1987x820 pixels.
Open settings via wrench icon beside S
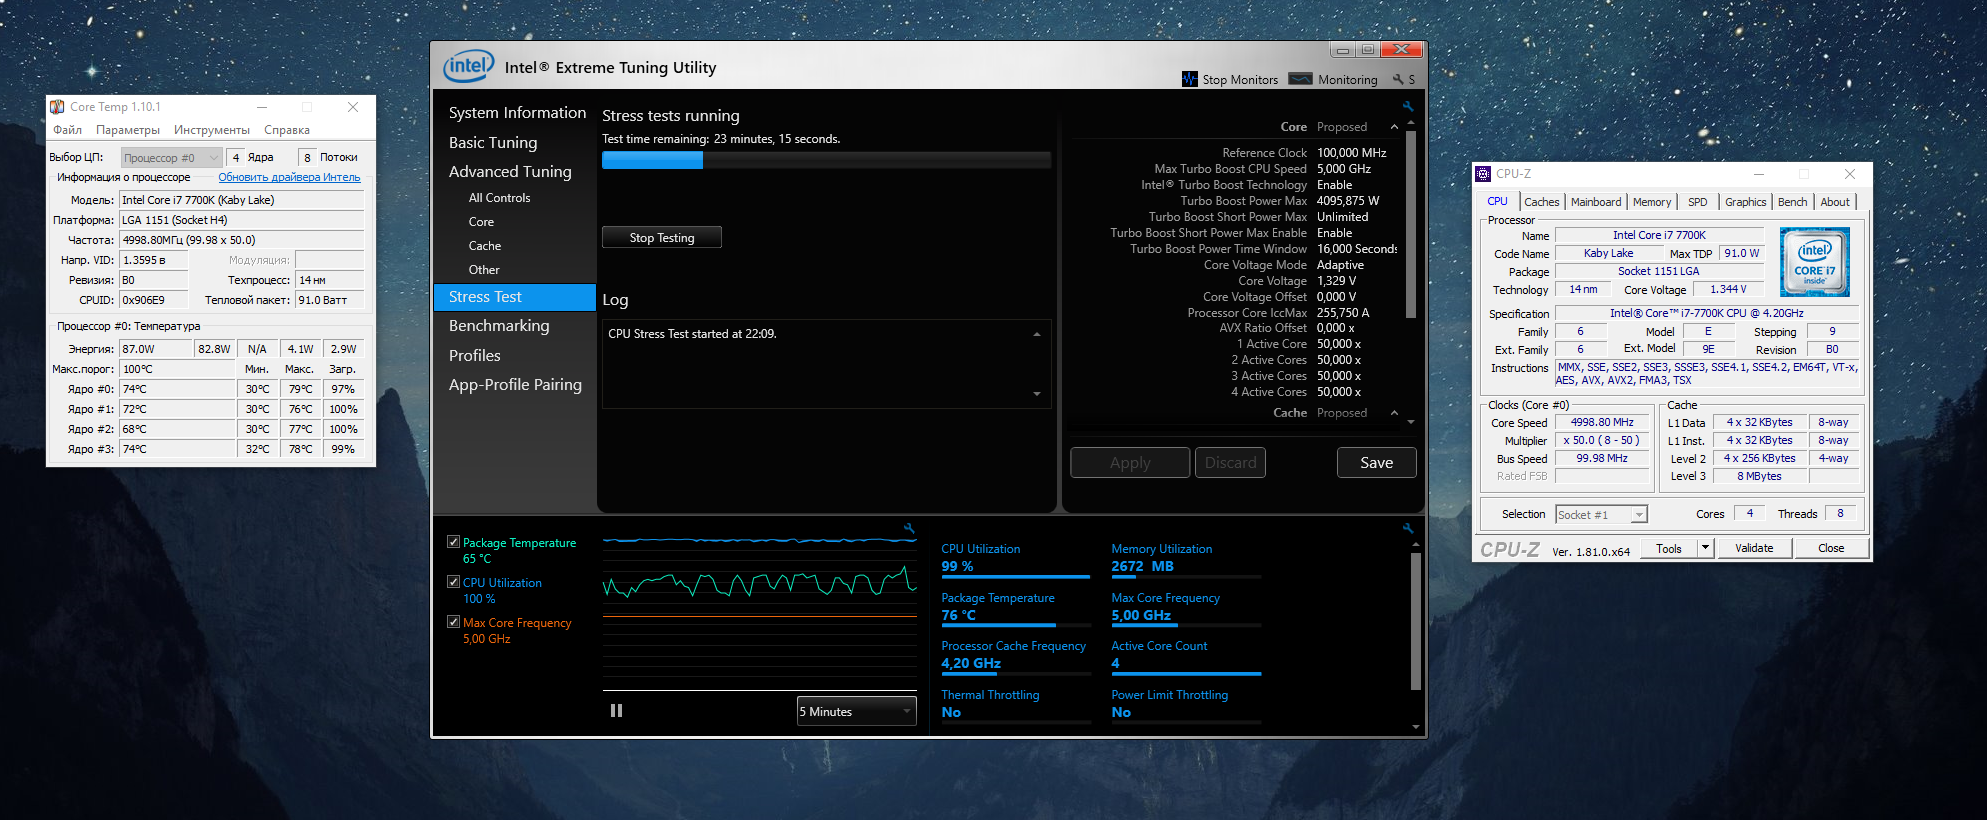(1398, 79)
